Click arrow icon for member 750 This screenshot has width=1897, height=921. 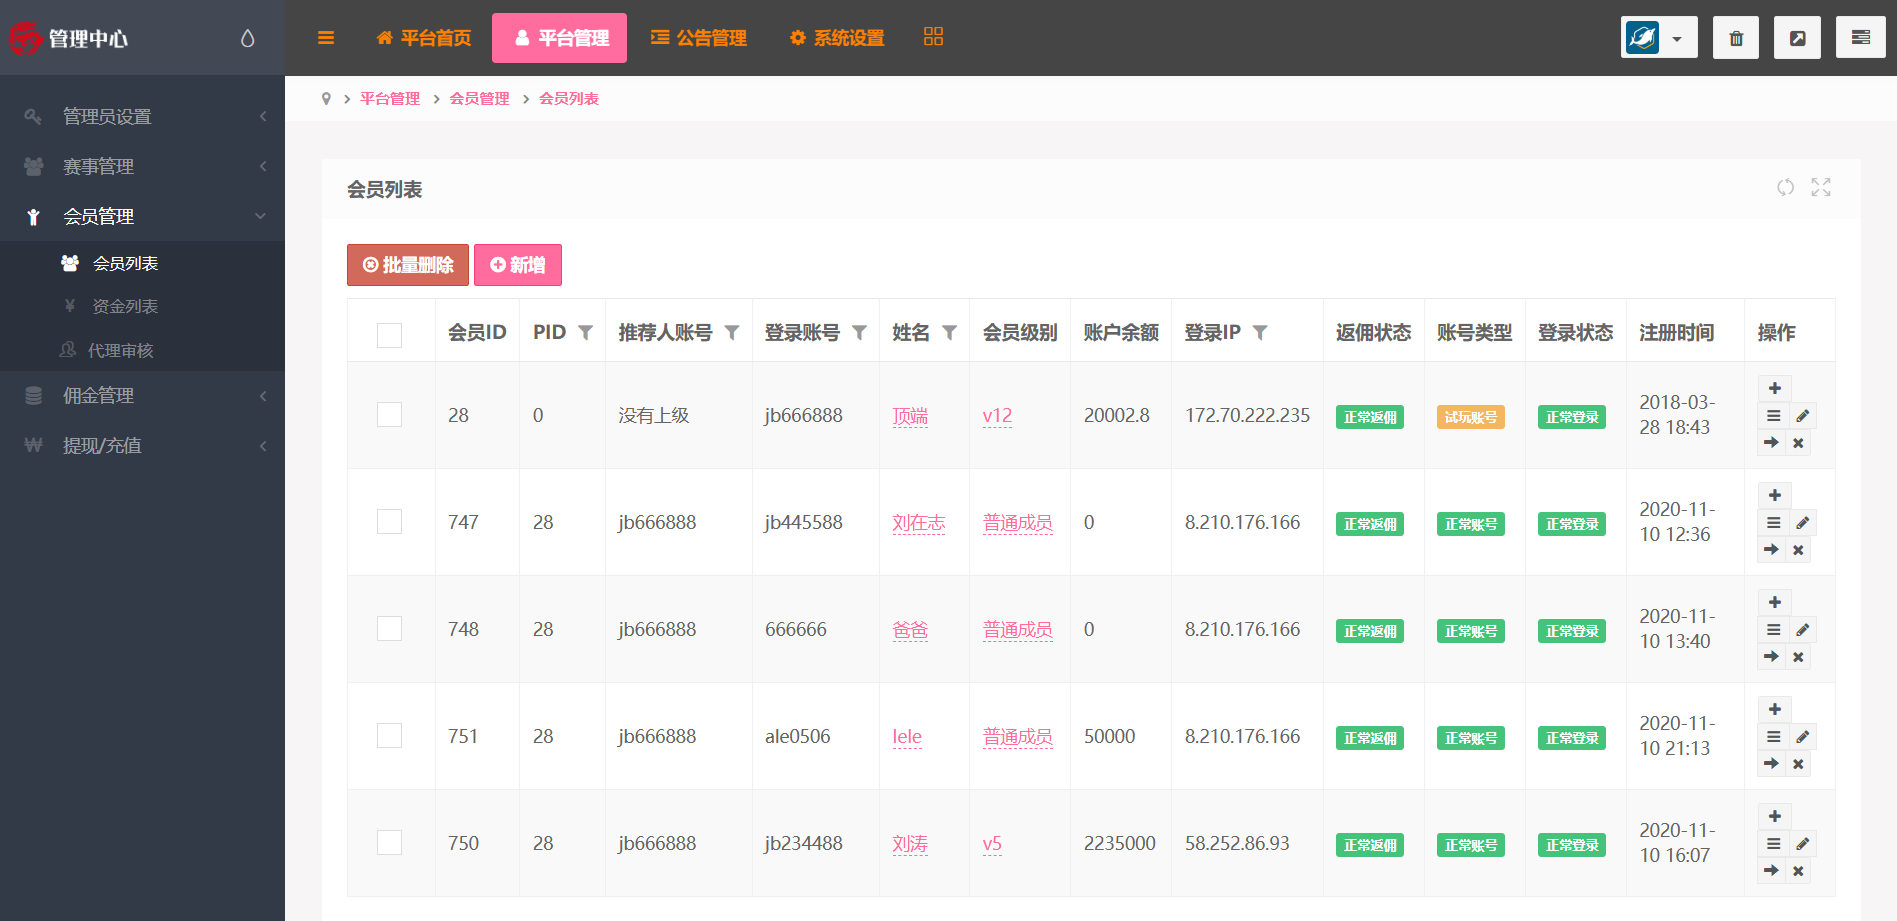[1771, 871]
